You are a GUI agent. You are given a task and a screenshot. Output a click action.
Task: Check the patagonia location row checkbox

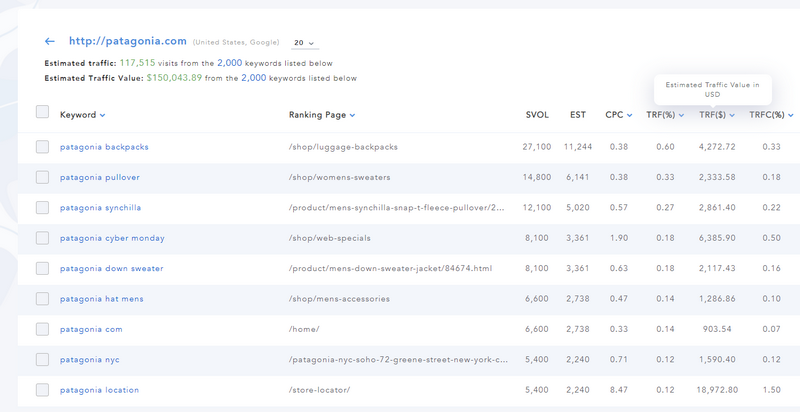(42, 390)
